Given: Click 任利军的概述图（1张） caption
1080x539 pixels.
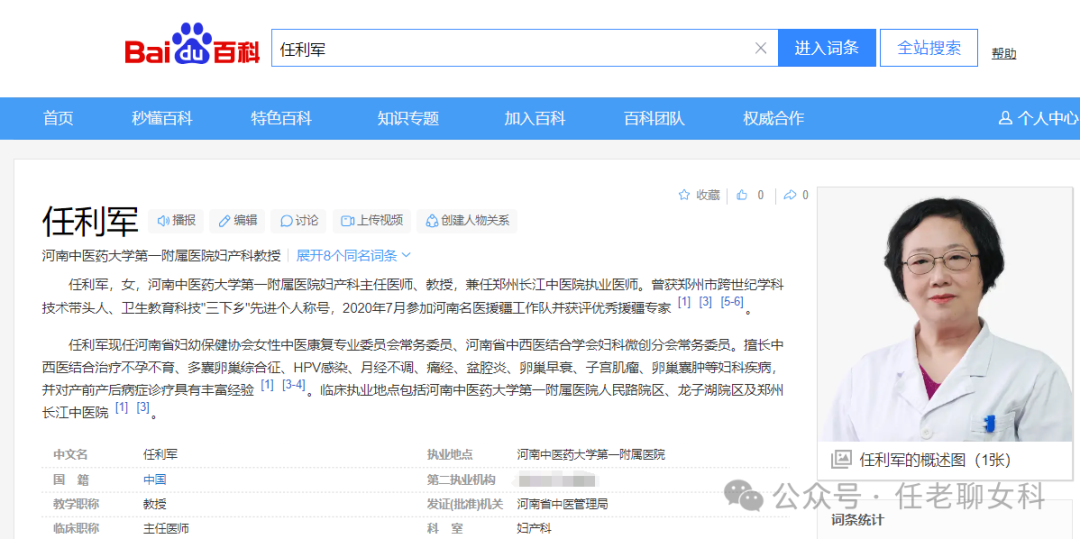Looking at the screenshot, I should click(x=935, y=461).
